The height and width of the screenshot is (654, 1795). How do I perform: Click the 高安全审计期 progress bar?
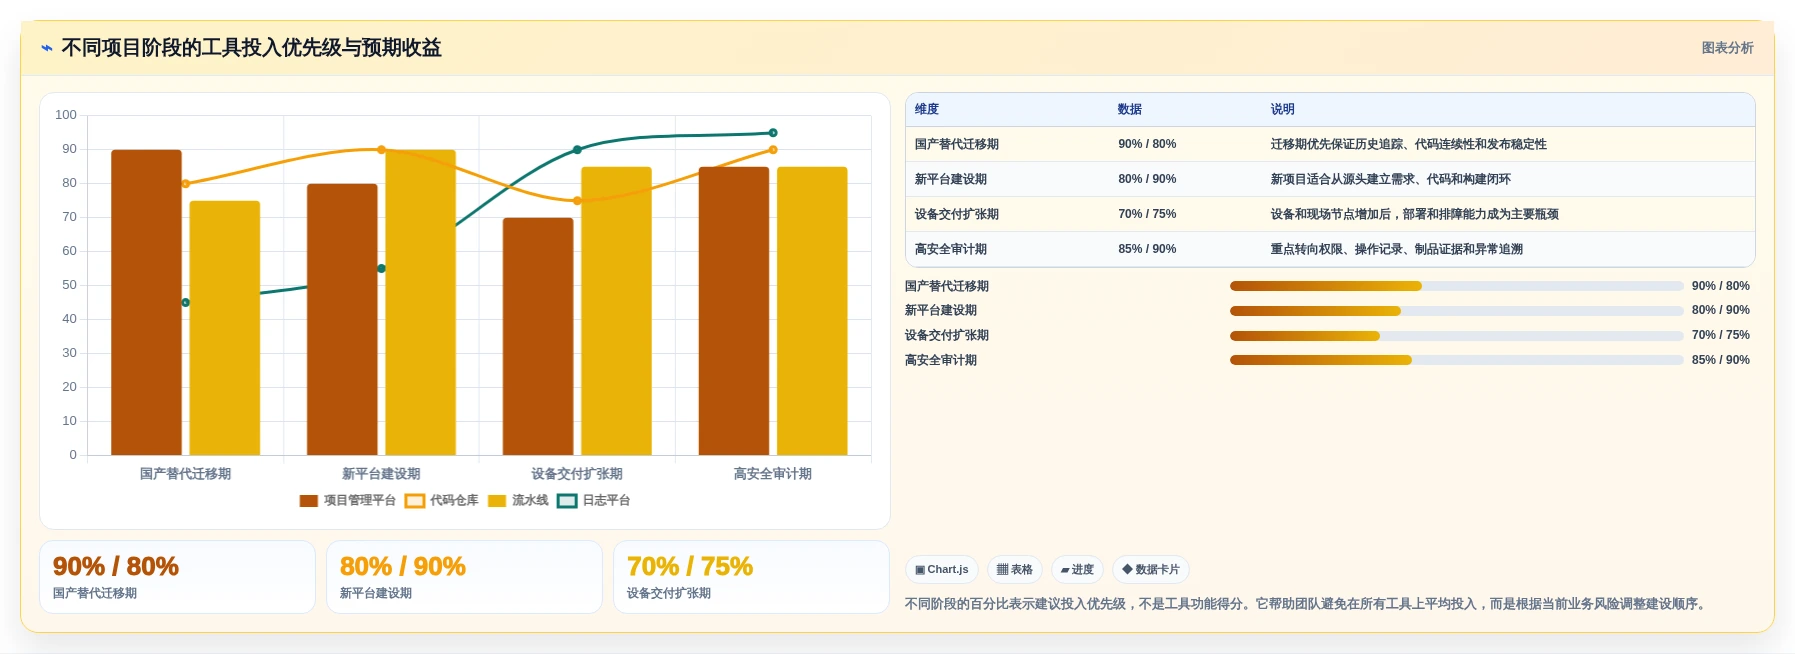click(x=1456, y=360)
